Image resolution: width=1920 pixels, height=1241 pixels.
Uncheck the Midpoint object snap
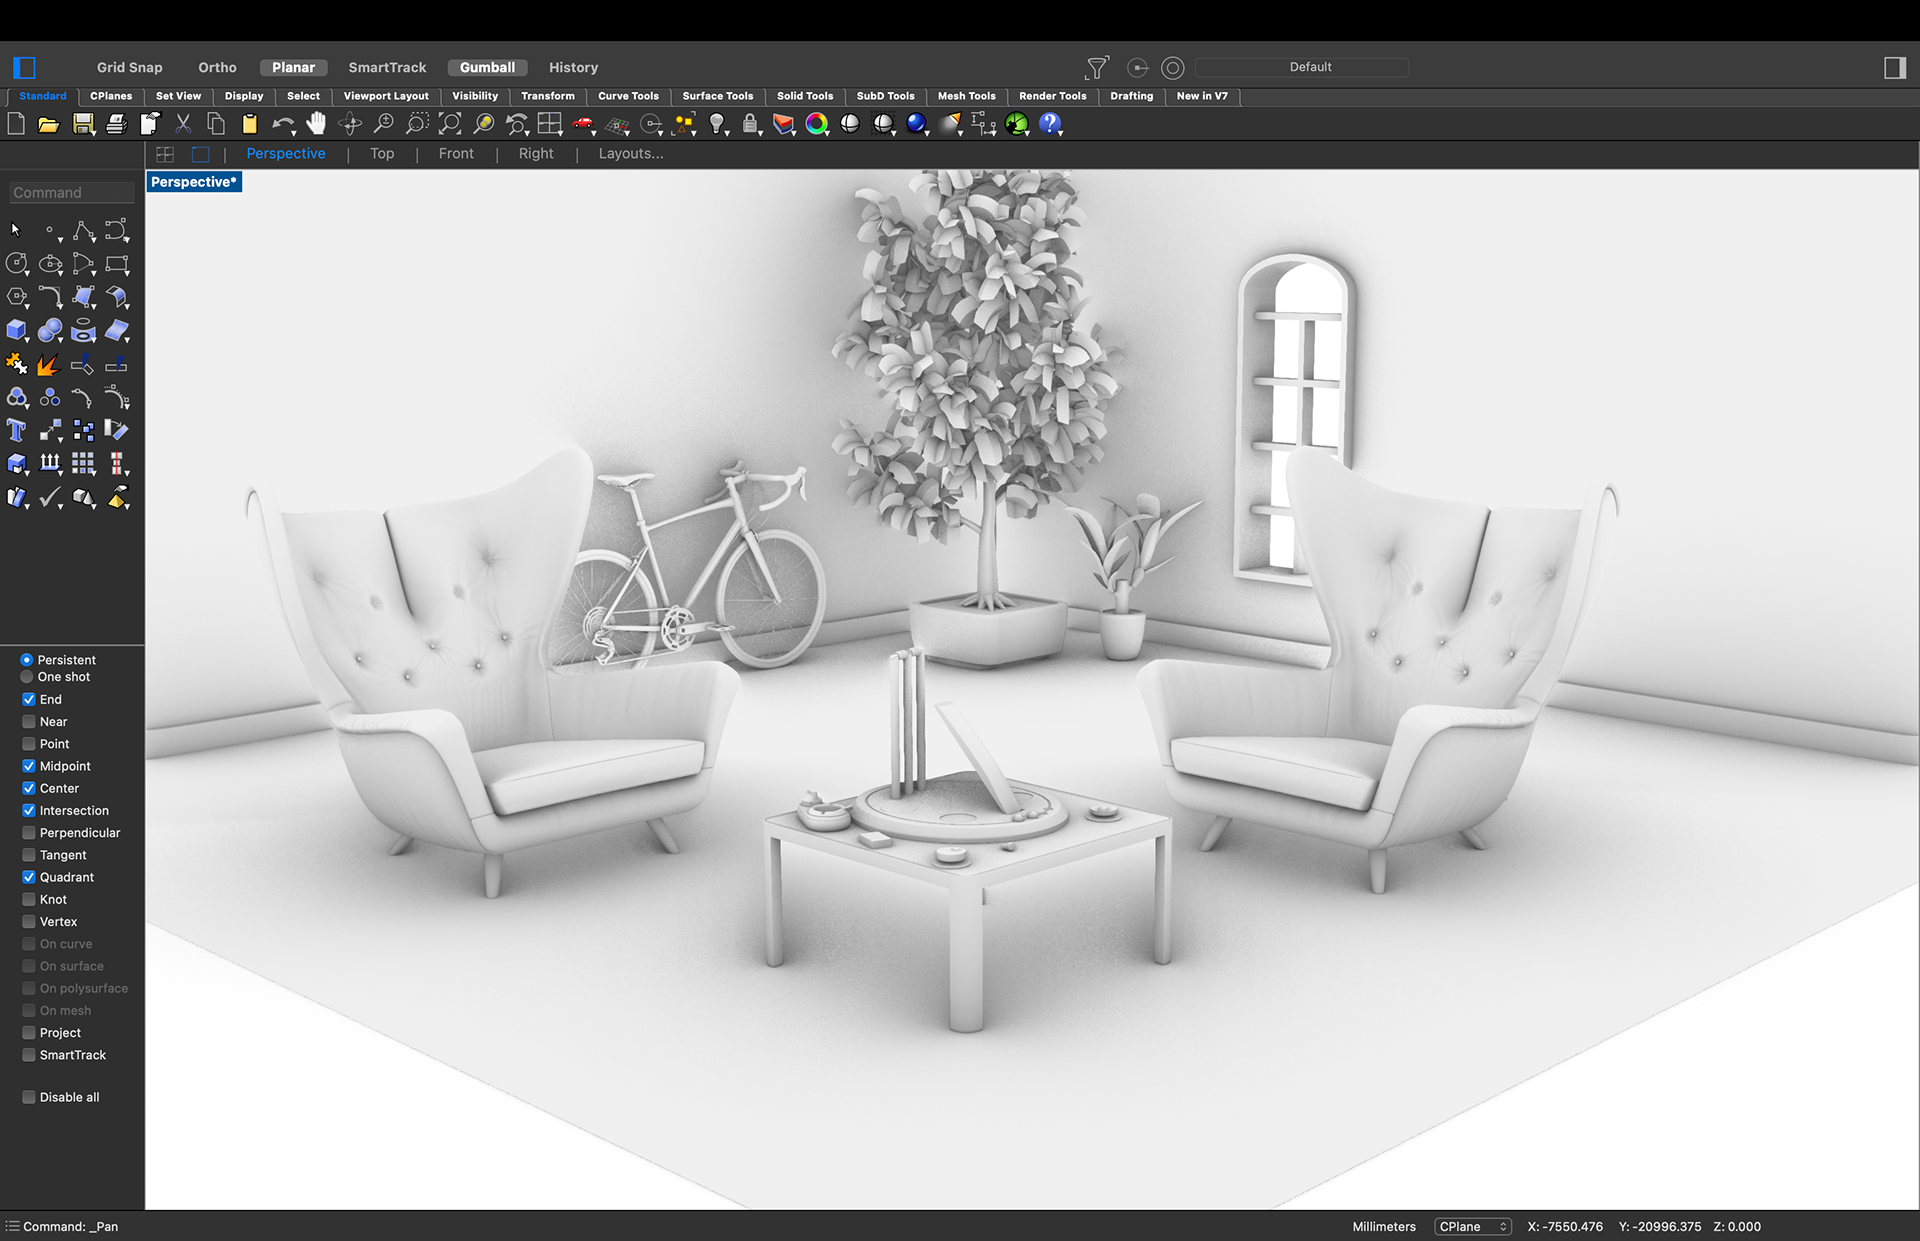29,766
